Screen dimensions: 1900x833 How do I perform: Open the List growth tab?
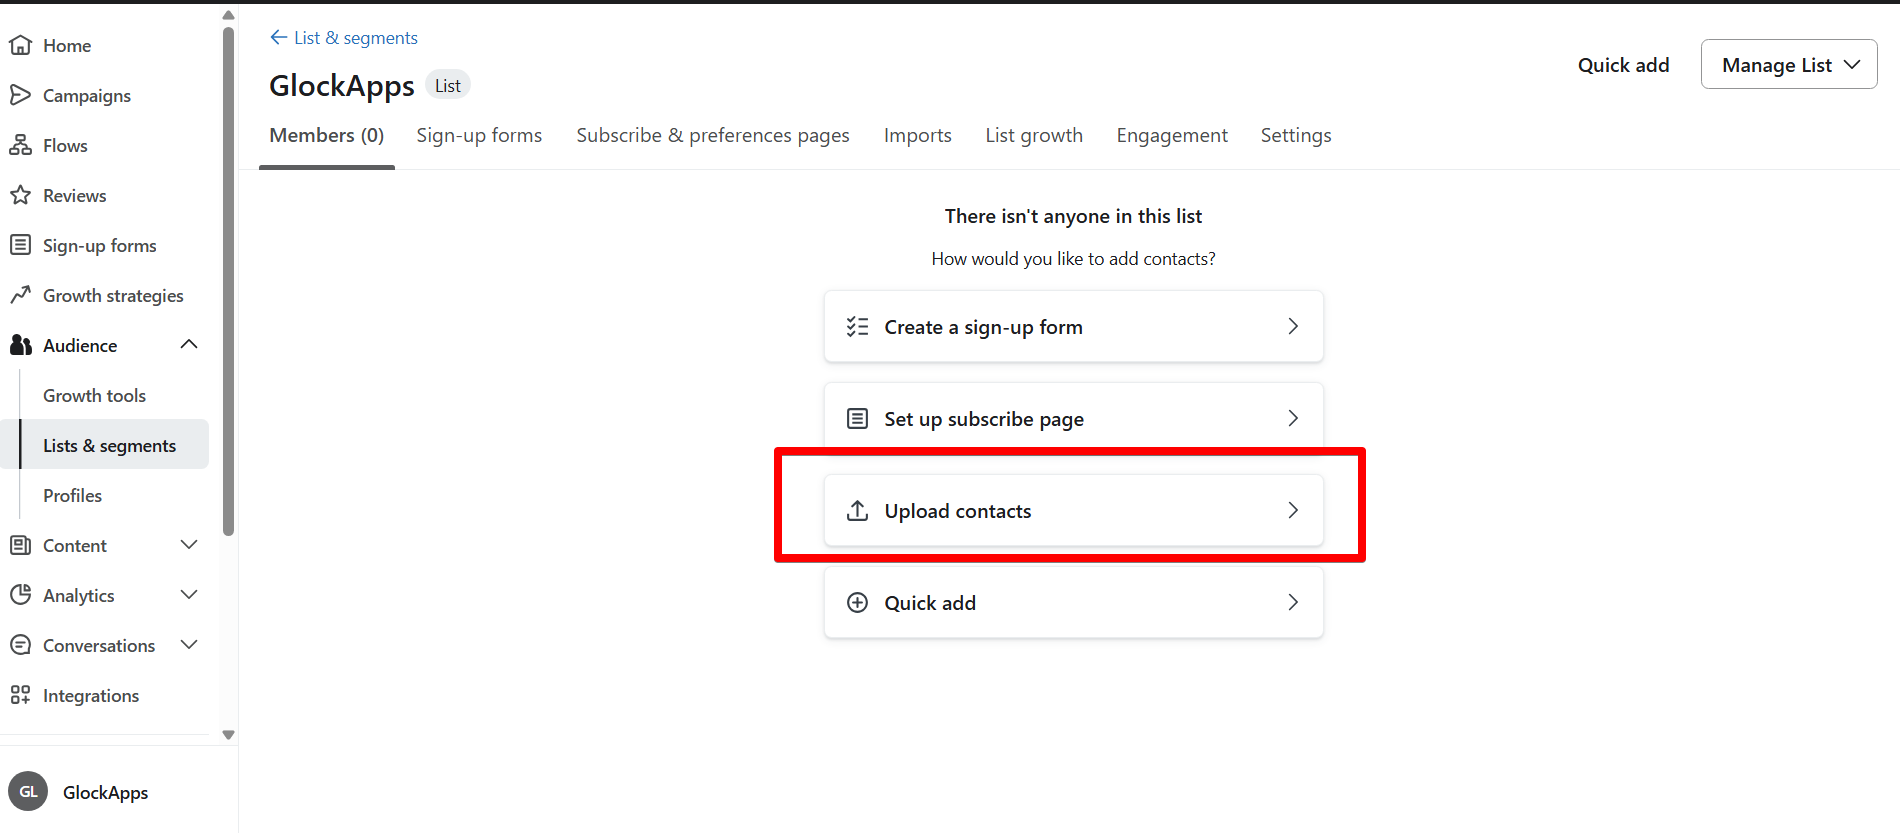coord(1034,135)
